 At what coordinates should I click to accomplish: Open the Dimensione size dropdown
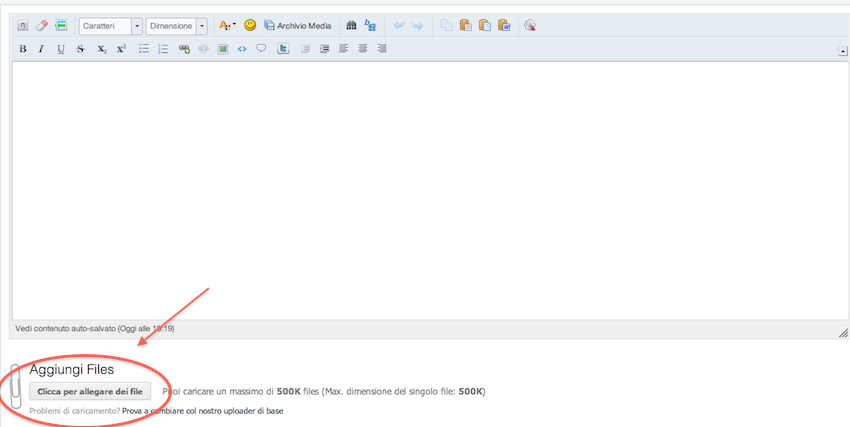[x=177, y=26]
